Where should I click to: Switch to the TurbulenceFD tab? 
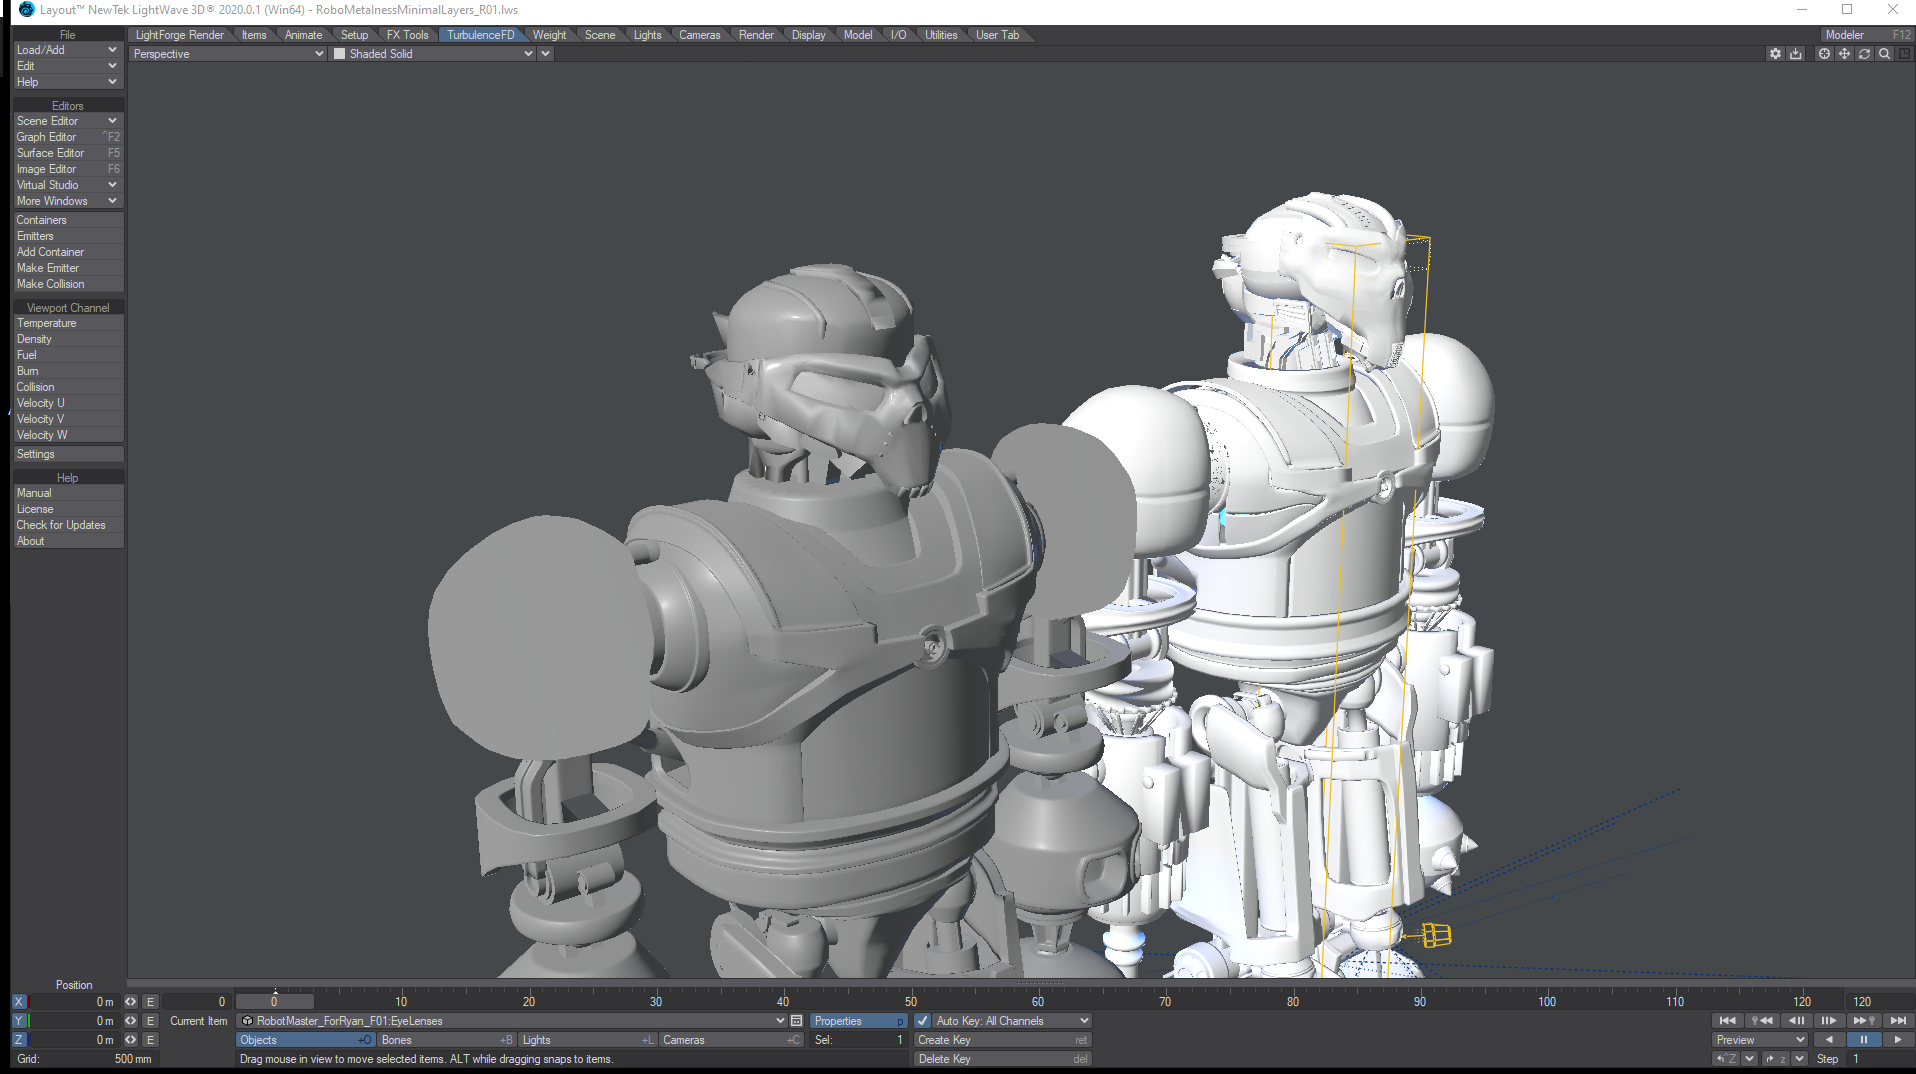click(x=480, y=35)
